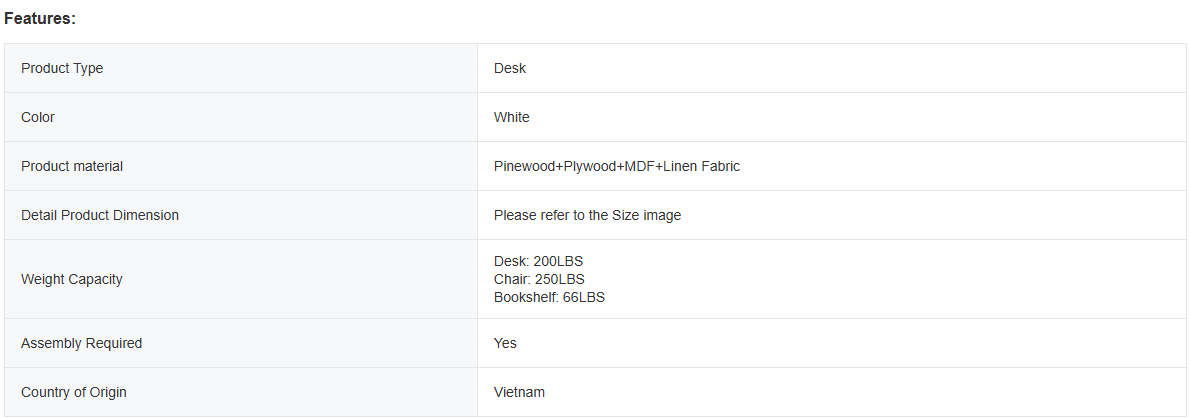Click the Desk product type value
The height and width of the screenshot is (418, 1191).
coord(510,68)
